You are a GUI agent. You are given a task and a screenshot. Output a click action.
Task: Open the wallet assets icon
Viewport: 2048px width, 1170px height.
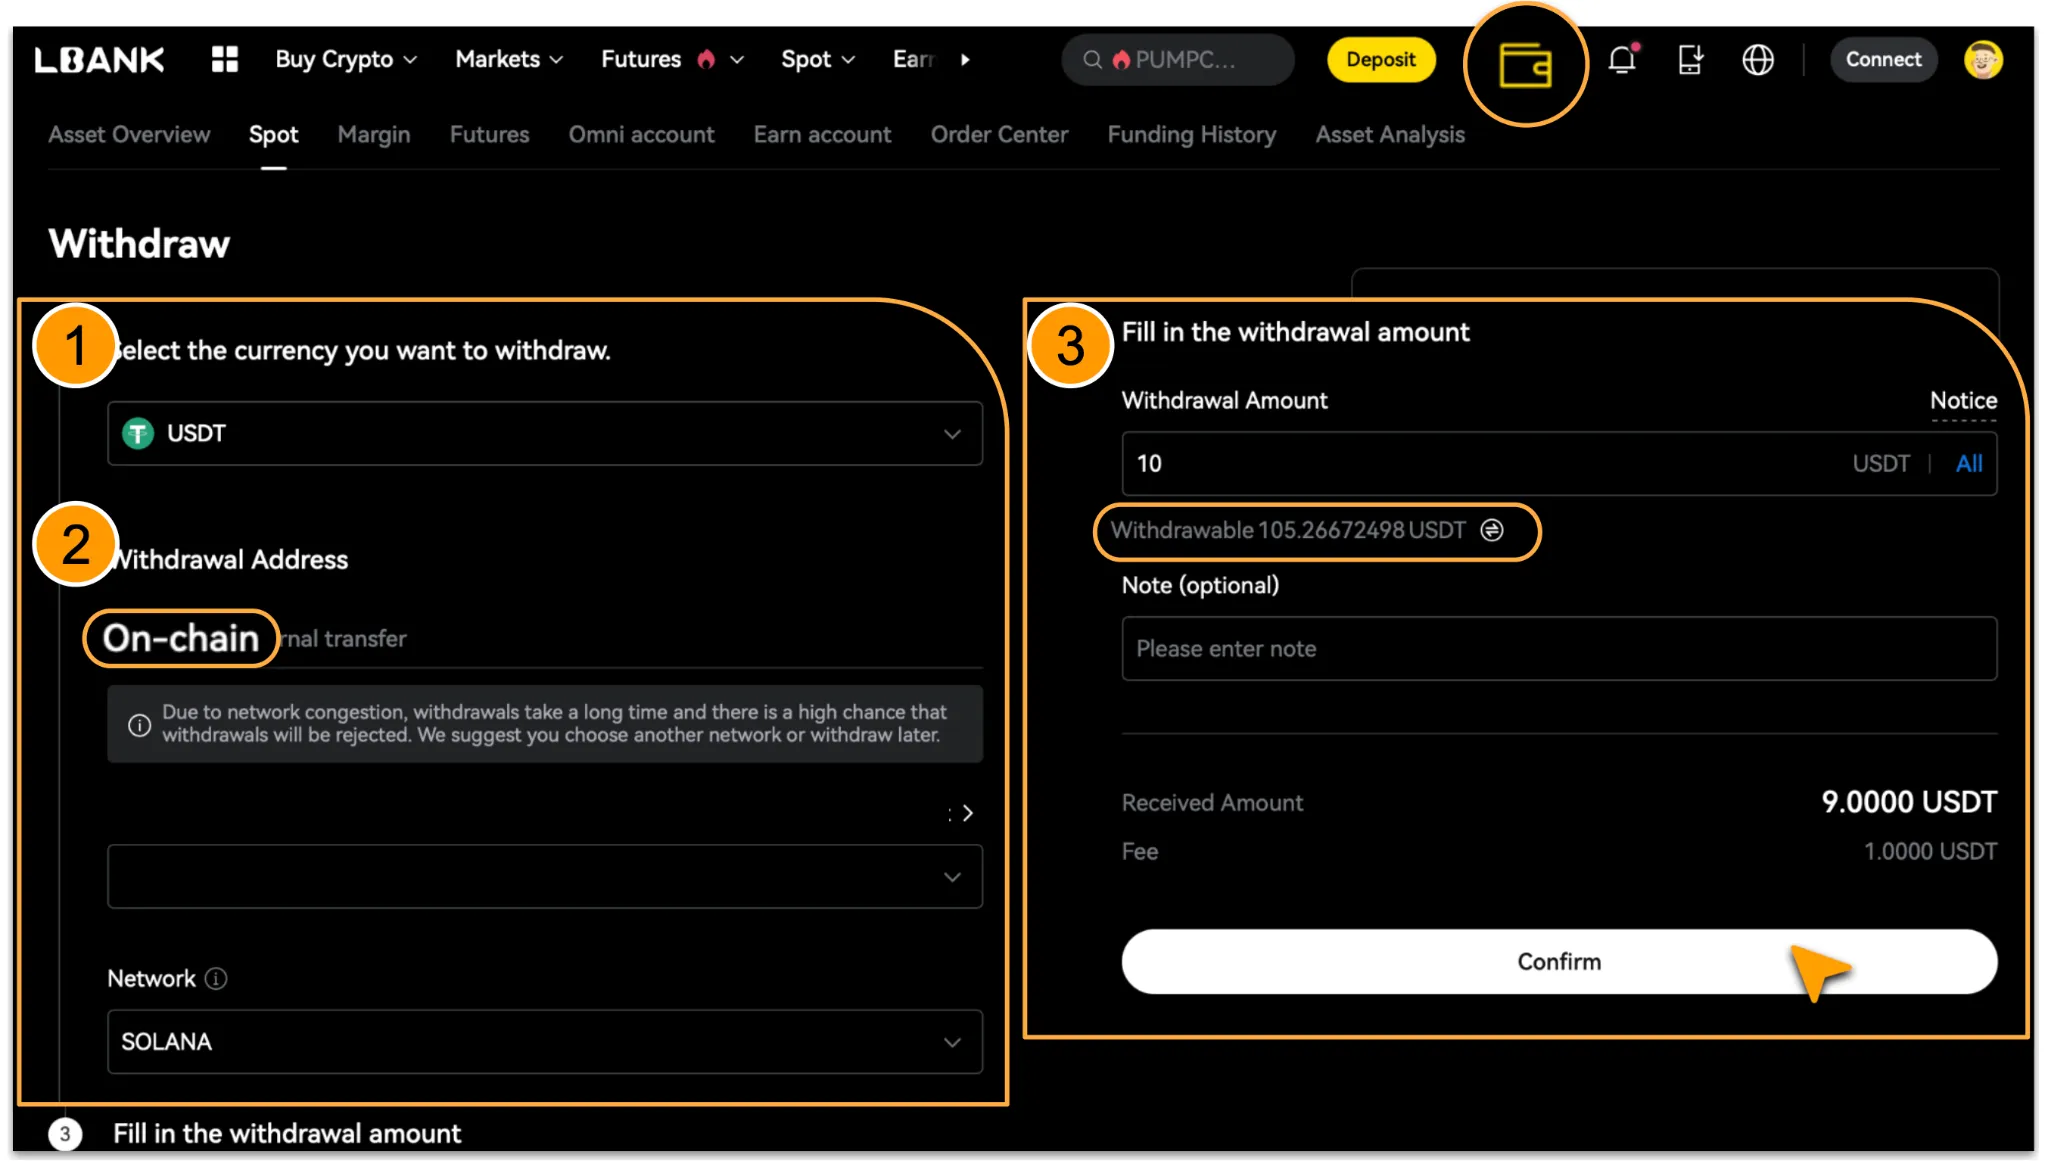1524,66
